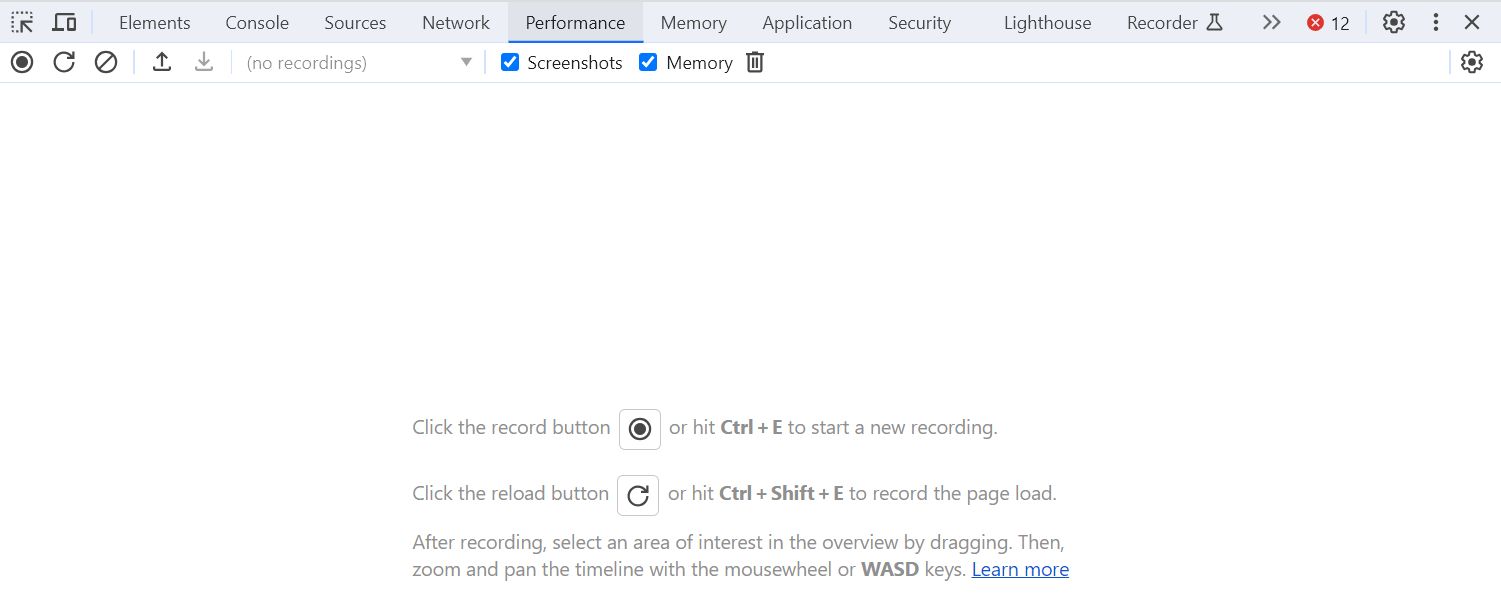Open the recordings dropdown list
The width and height of the screenshot is (1501, 604).
click(359, 63)
